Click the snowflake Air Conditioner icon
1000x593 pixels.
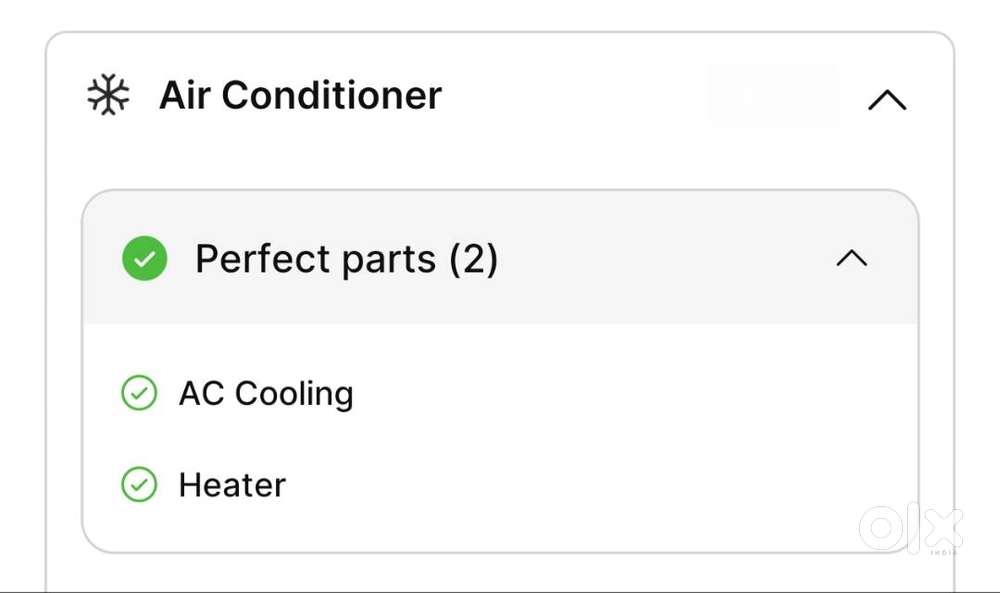[x=108, y=96]
